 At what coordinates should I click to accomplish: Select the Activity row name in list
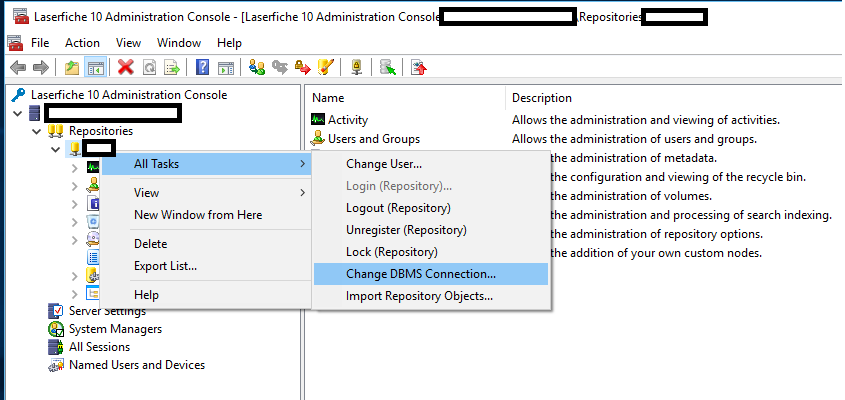pyautogui.click(x=348, y=120)
